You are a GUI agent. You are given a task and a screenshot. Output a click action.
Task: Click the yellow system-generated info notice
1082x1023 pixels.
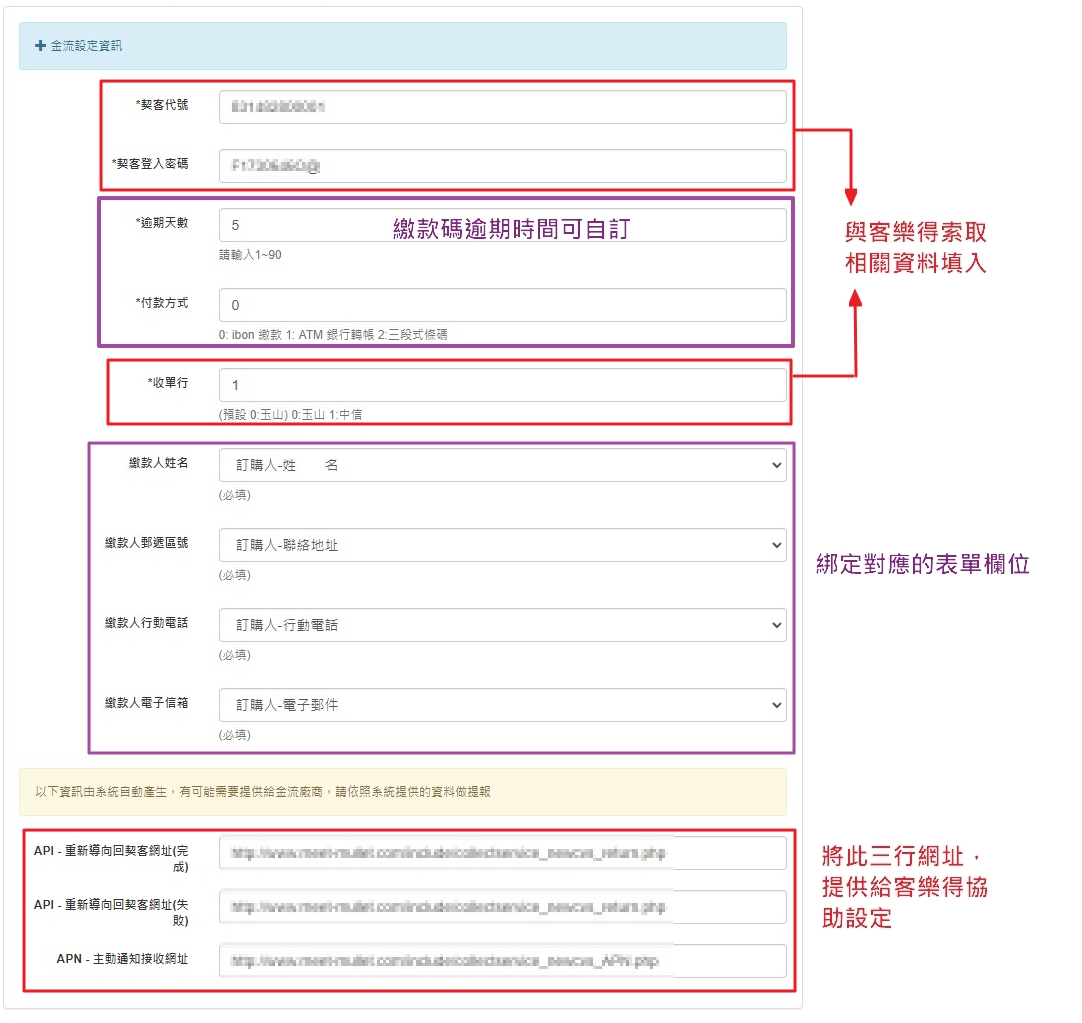coord(402,792)
